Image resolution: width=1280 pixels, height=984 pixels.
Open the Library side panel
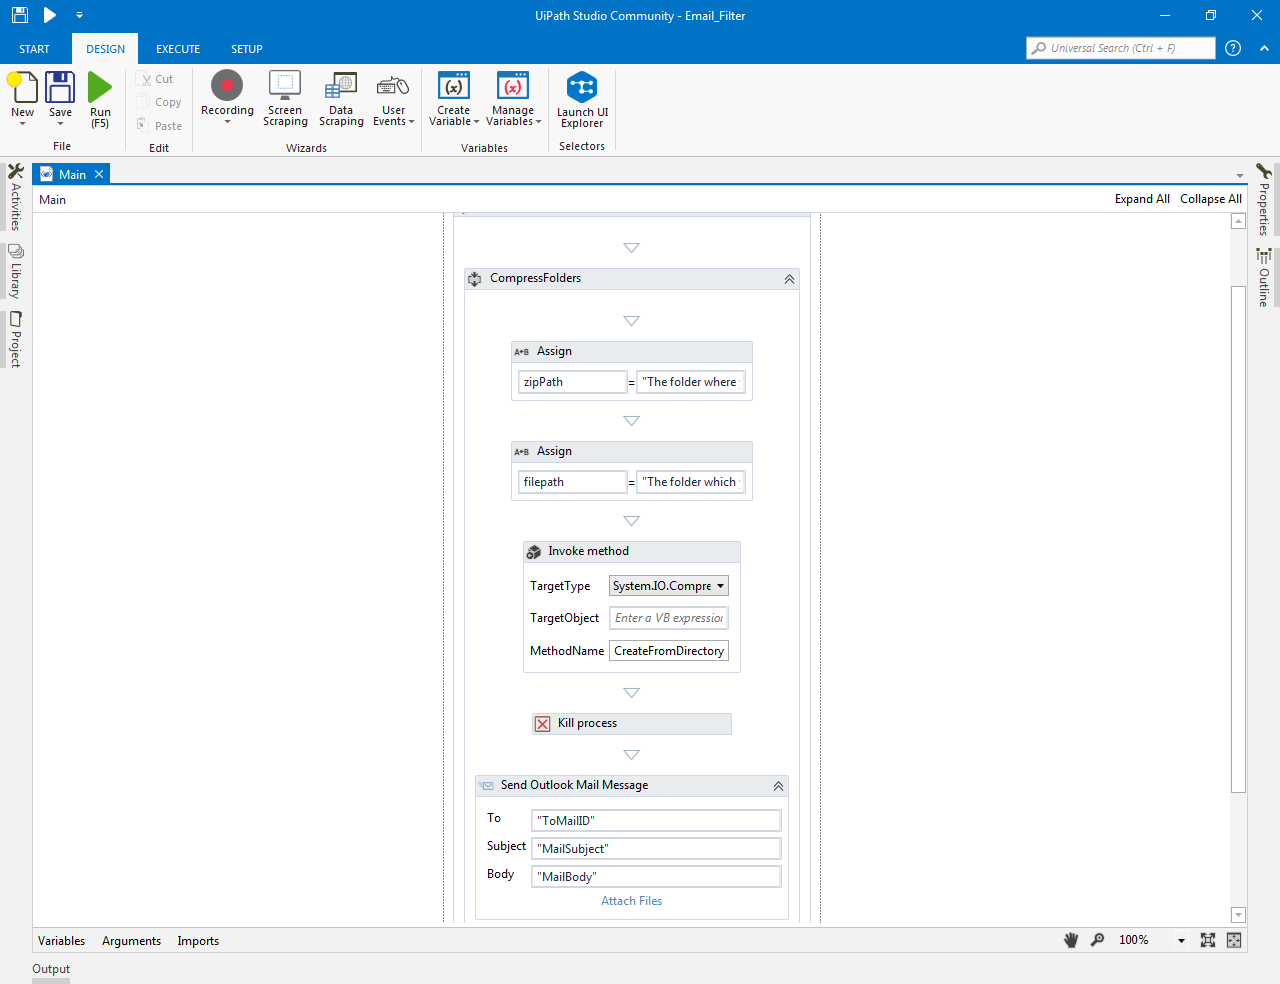pyautogui.click(x=15, y=271)
